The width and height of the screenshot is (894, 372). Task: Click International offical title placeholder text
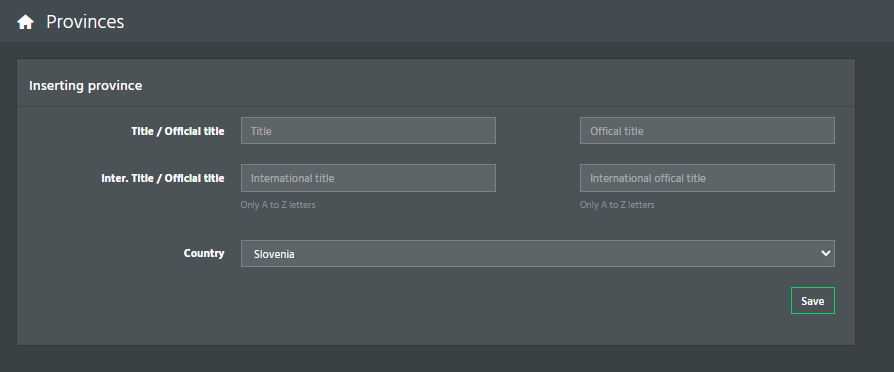tap(648, 178)
